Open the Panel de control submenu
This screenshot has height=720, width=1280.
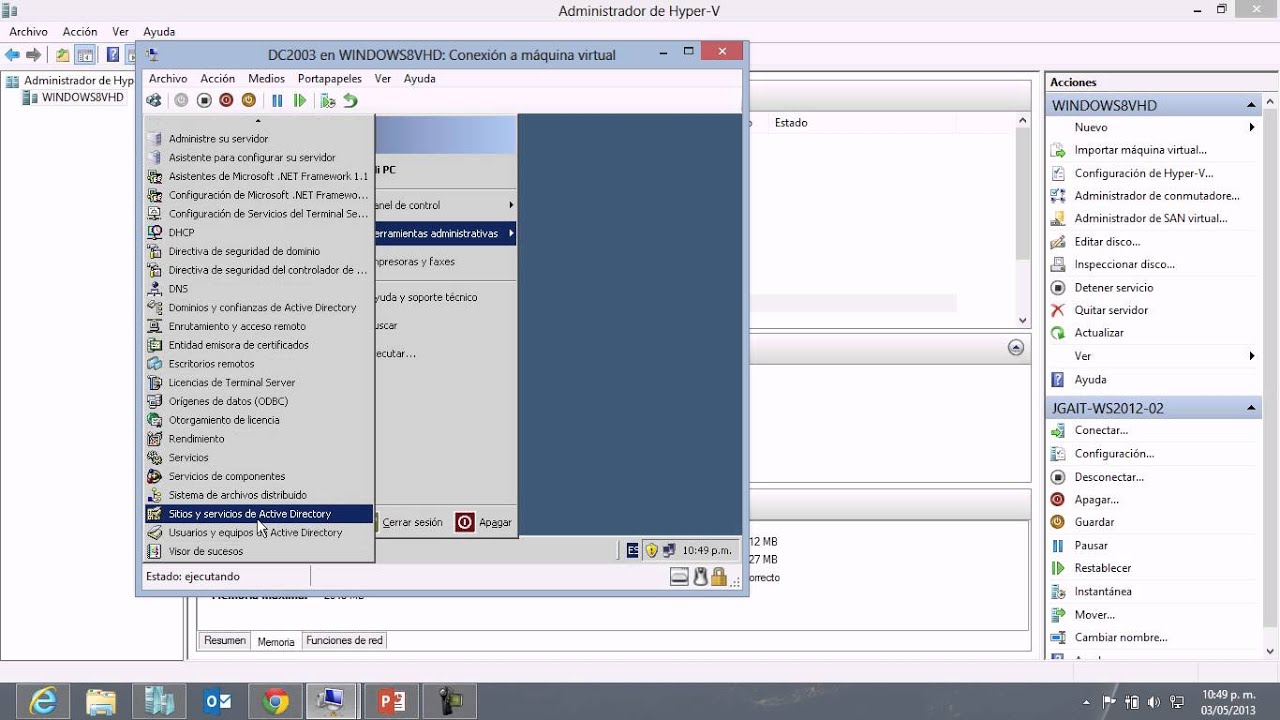pos(446,205)
